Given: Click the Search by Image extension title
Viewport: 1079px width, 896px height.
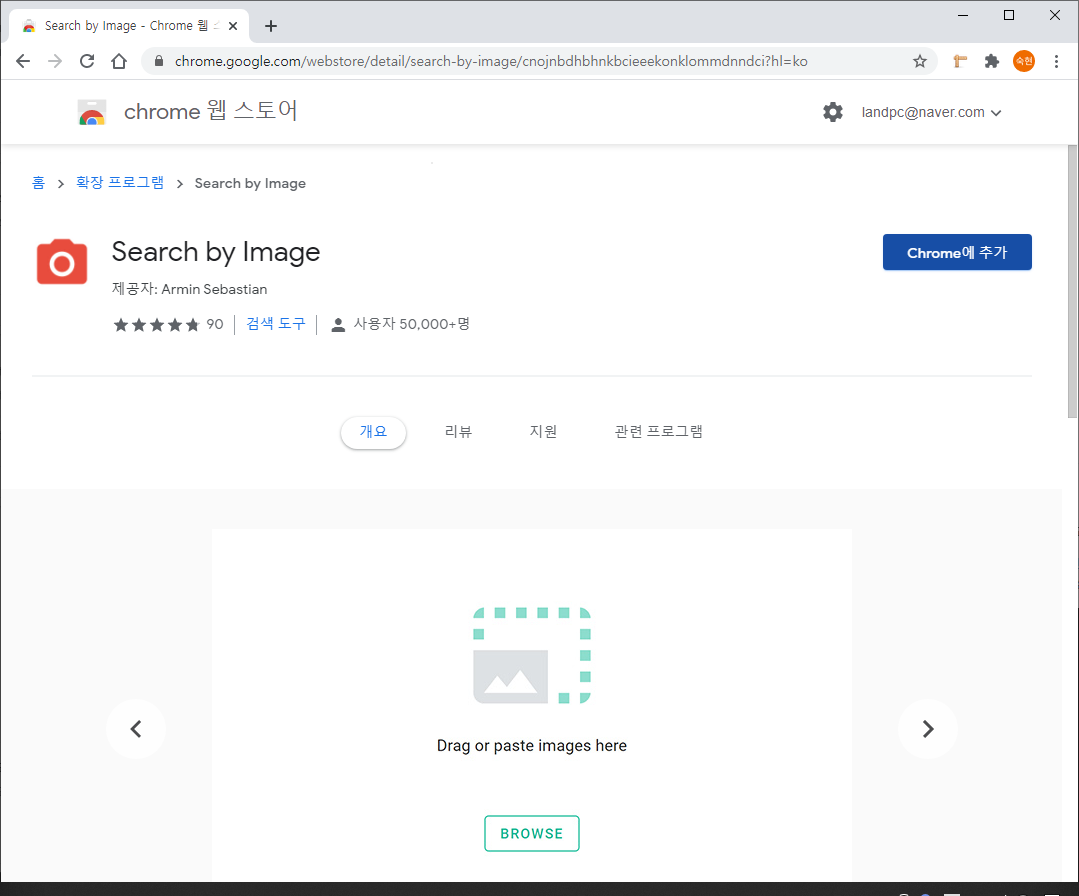Looking at the screenshot, I should (x=216, y=252).
